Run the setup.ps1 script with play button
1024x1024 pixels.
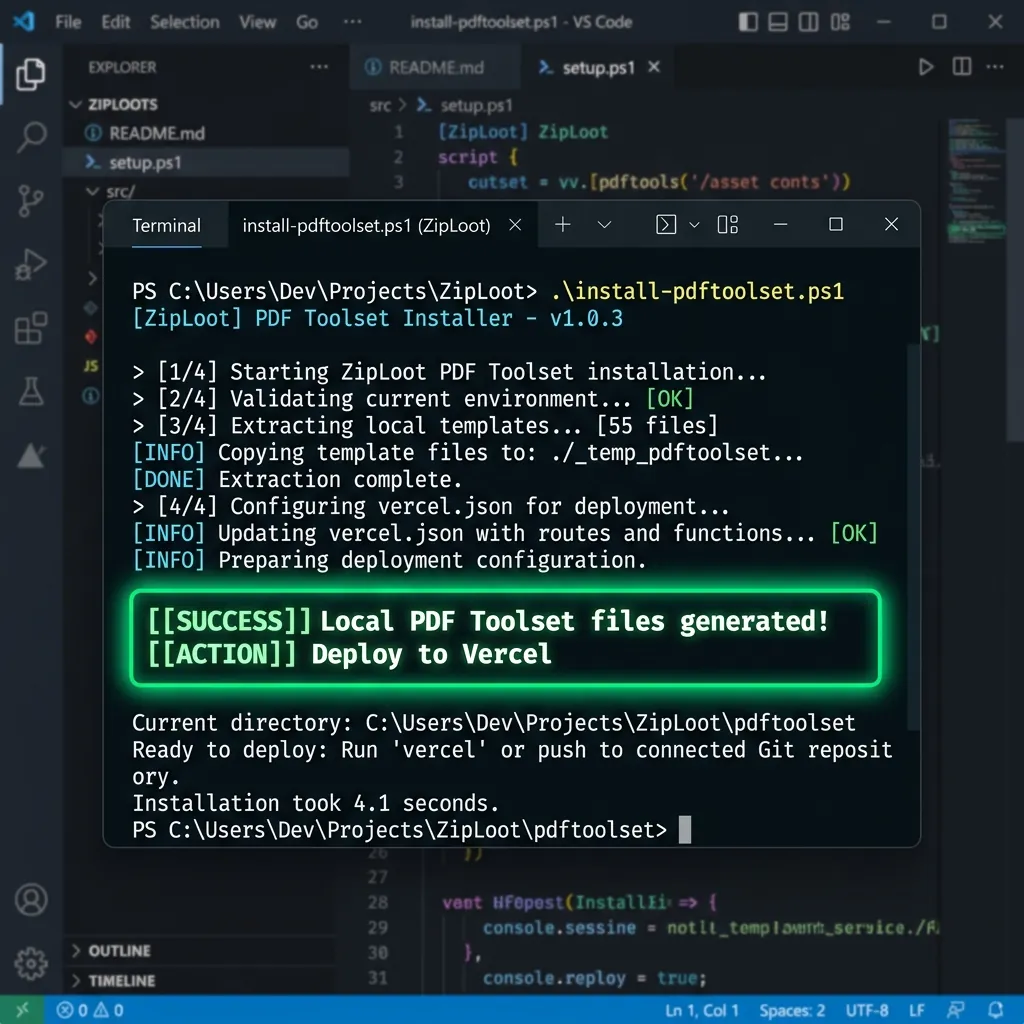point(925,67)
